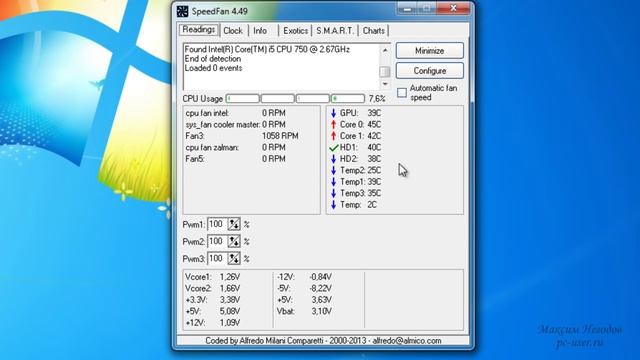The width and height of the screenshot is (640, 360).
Task: Click the Pwm2 spinner arrows
Action: coord(234,241)
